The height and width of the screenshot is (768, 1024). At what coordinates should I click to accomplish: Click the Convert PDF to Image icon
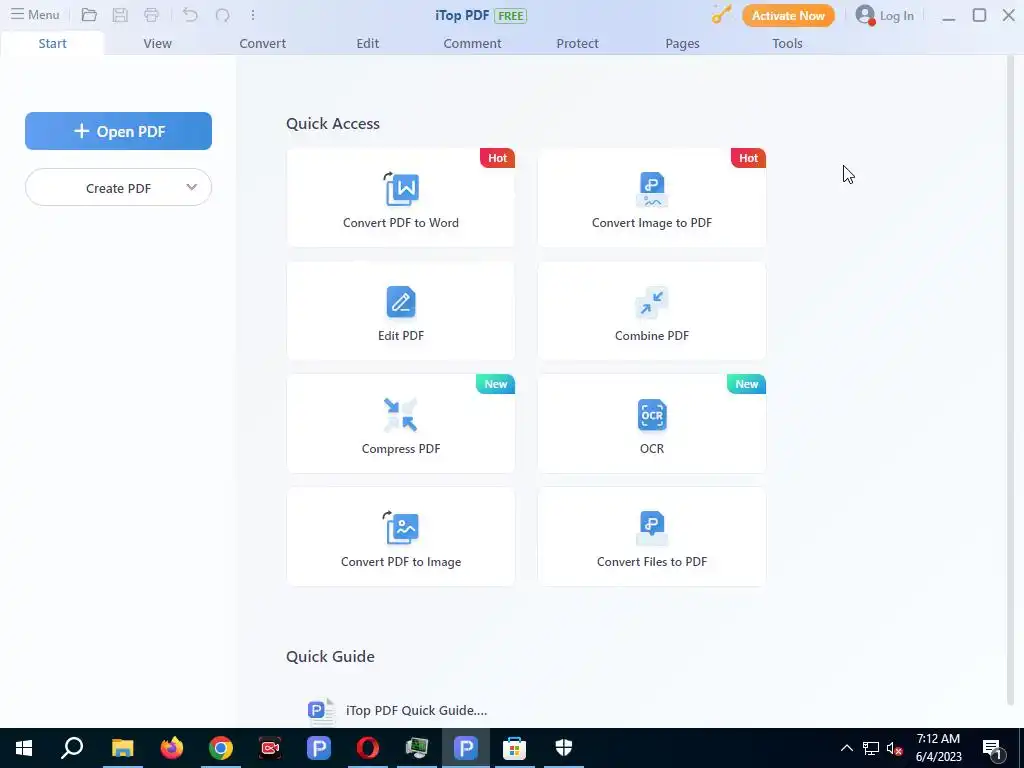coord(401,528)
